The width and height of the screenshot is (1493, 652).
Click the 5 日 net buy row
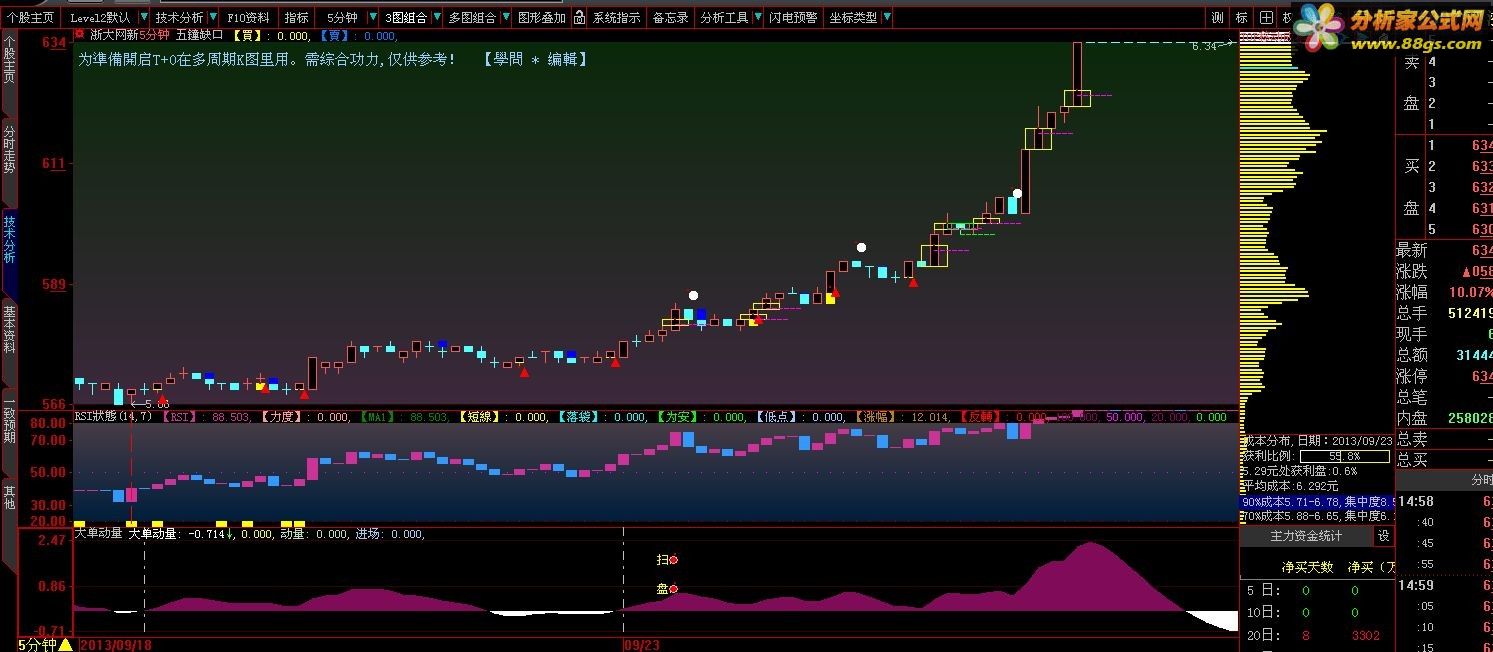(1317, 590)
